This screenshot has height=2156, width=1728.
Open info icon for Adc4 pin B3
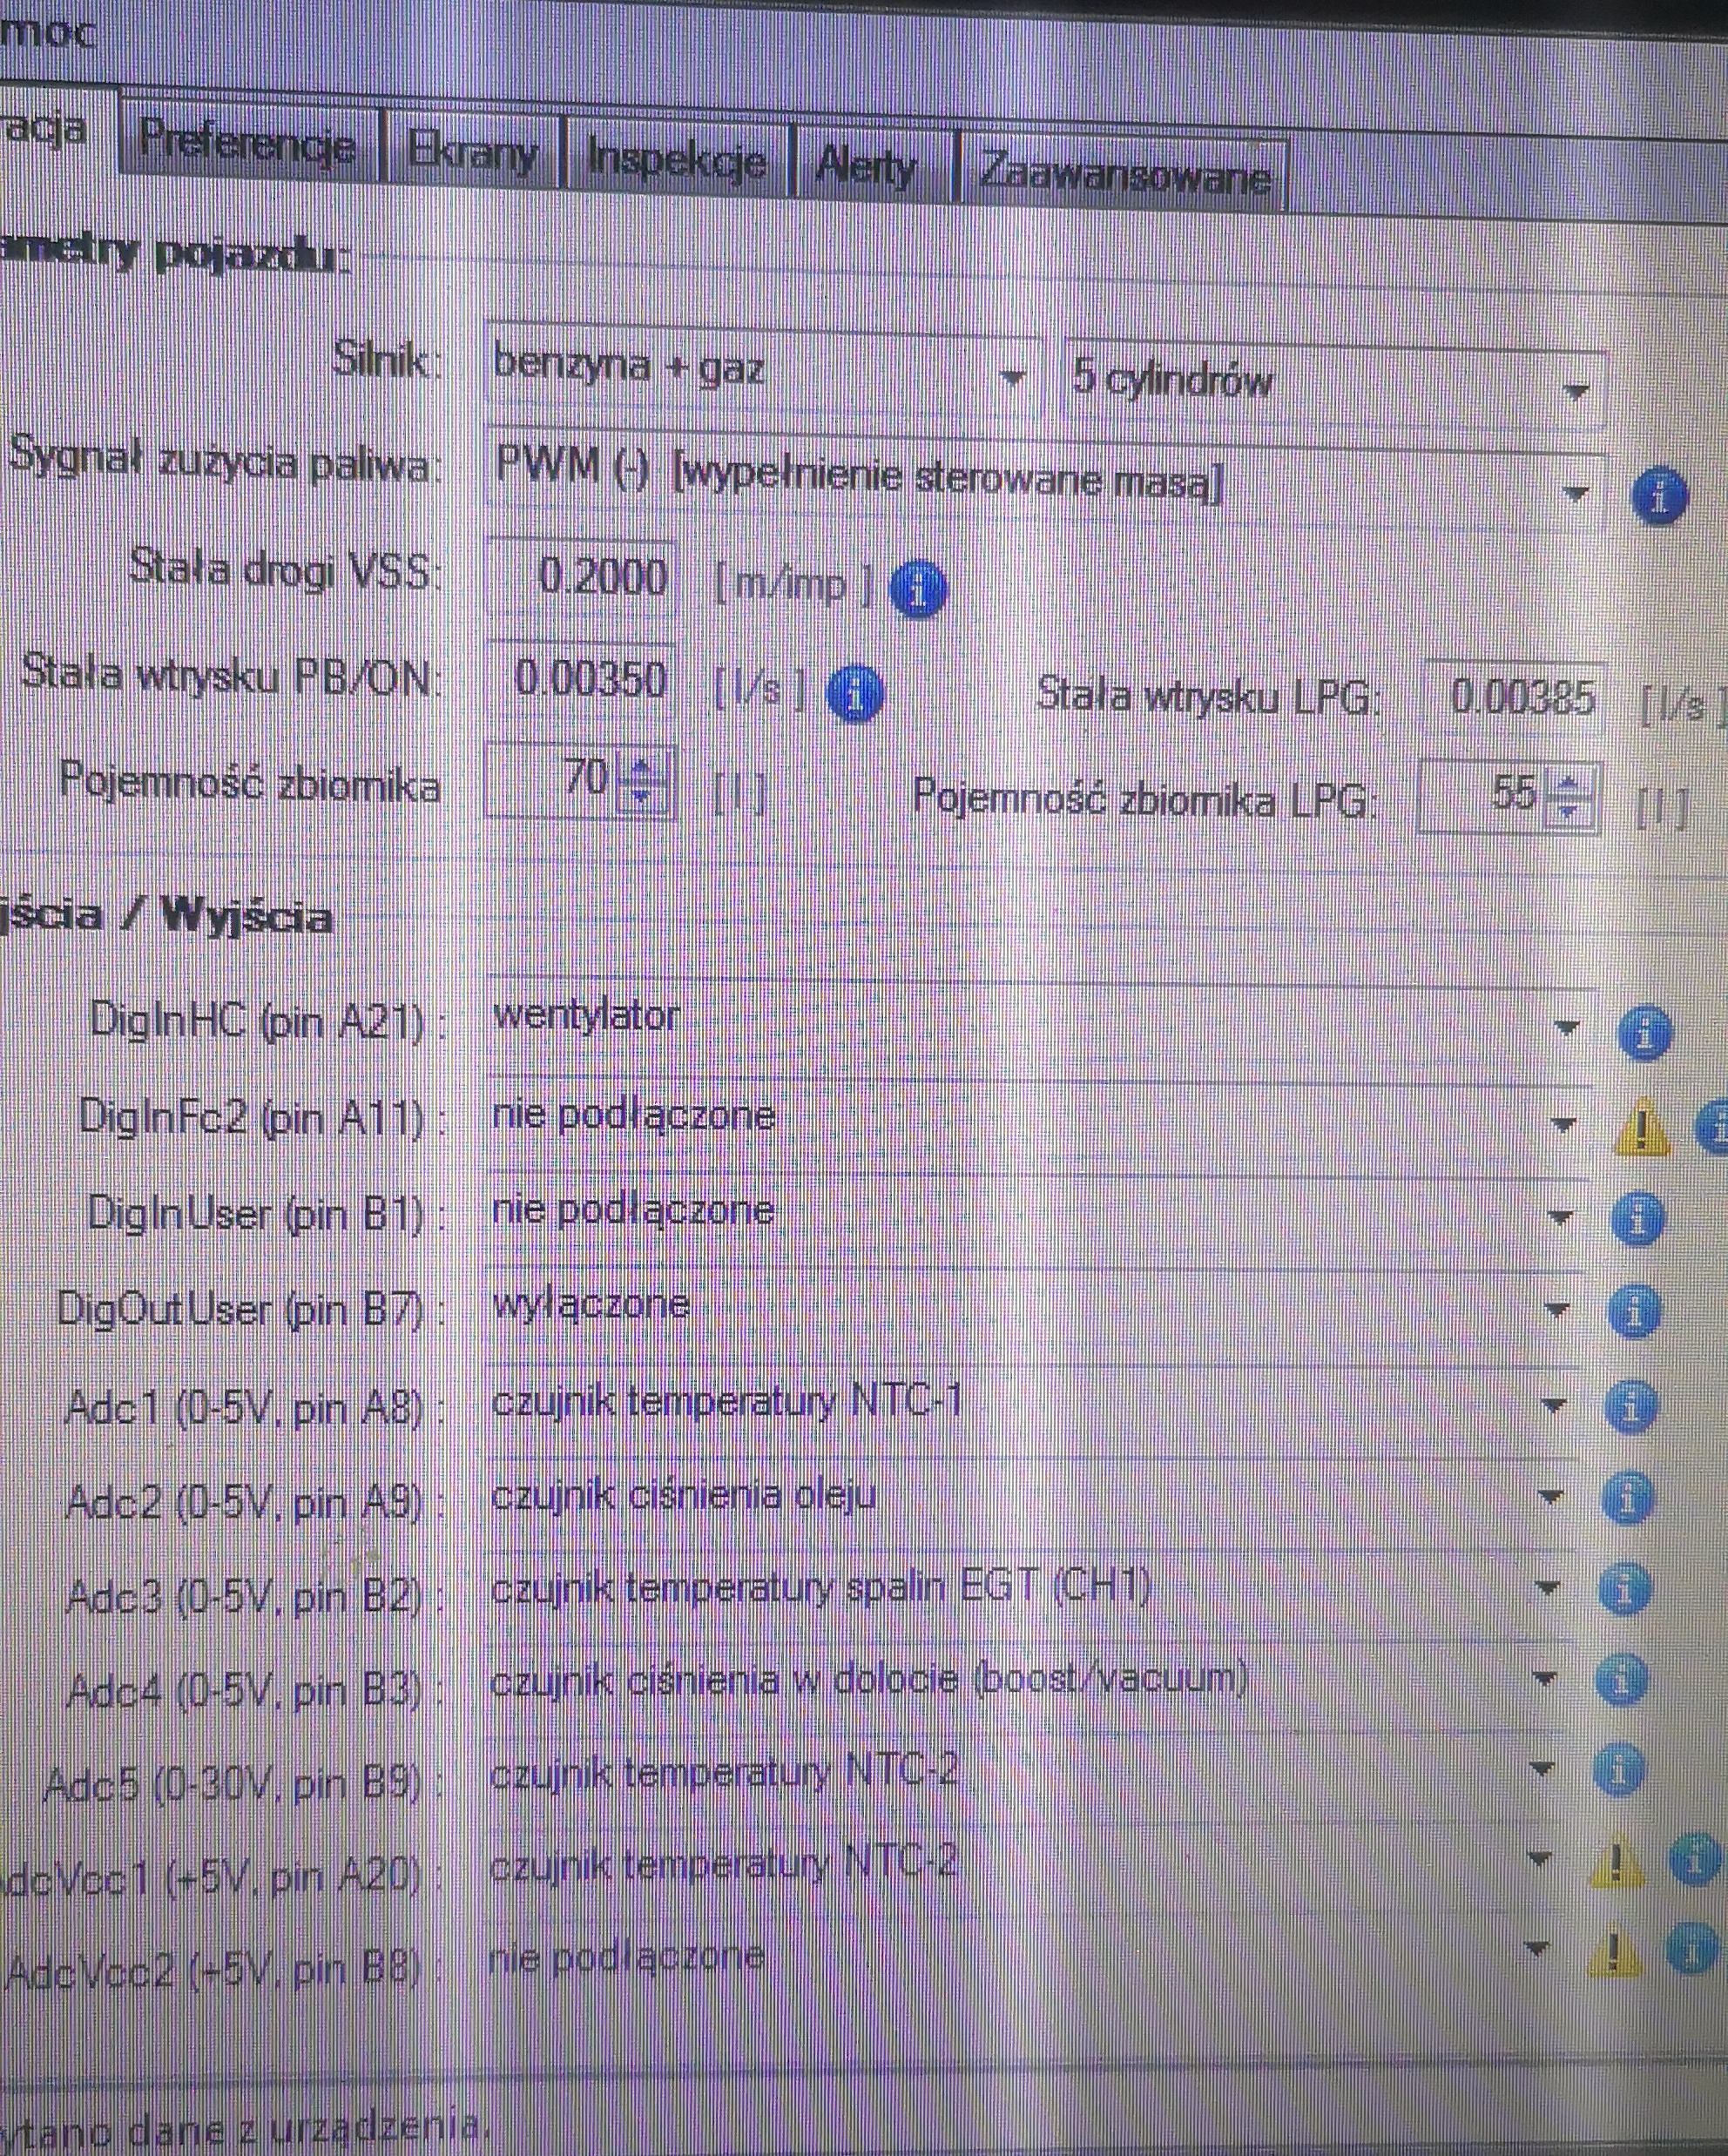1621,1681
